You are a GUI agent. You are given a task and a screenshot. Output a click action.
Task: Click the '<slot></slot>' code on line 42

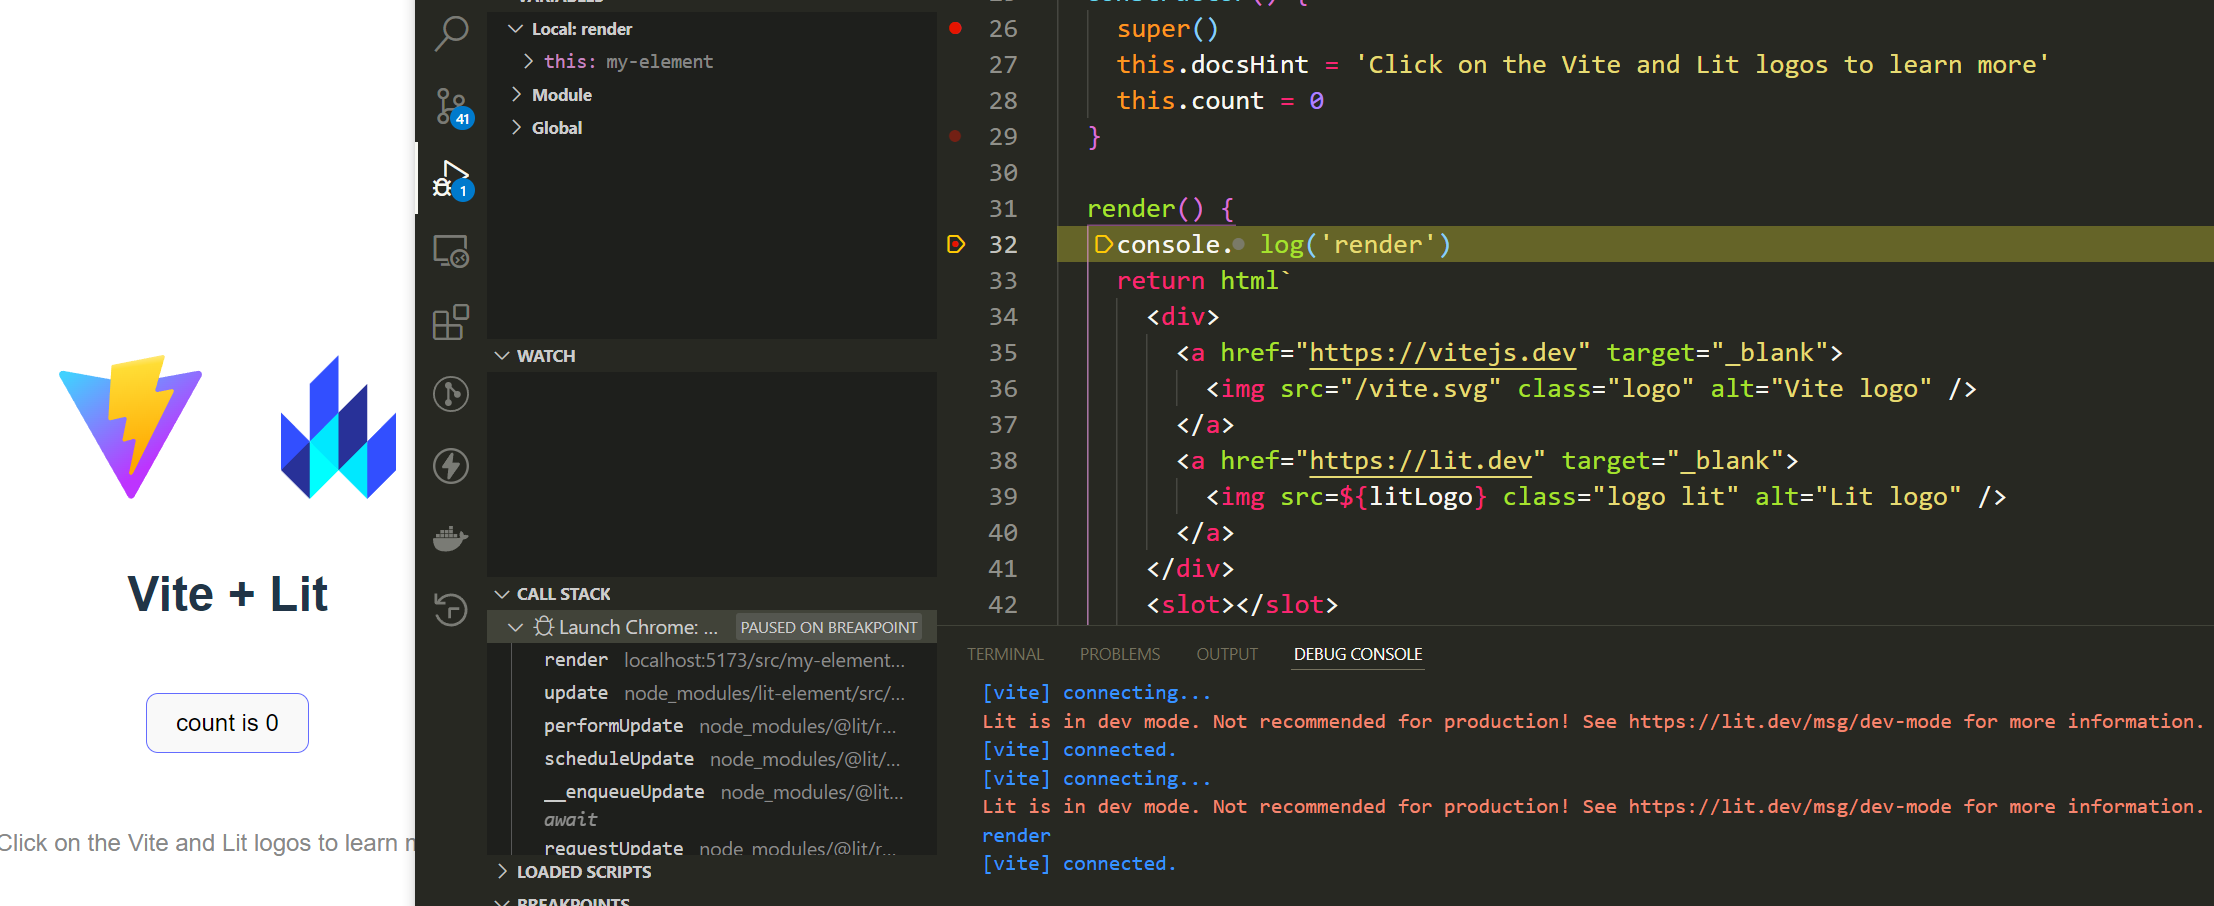[1242, 605]
